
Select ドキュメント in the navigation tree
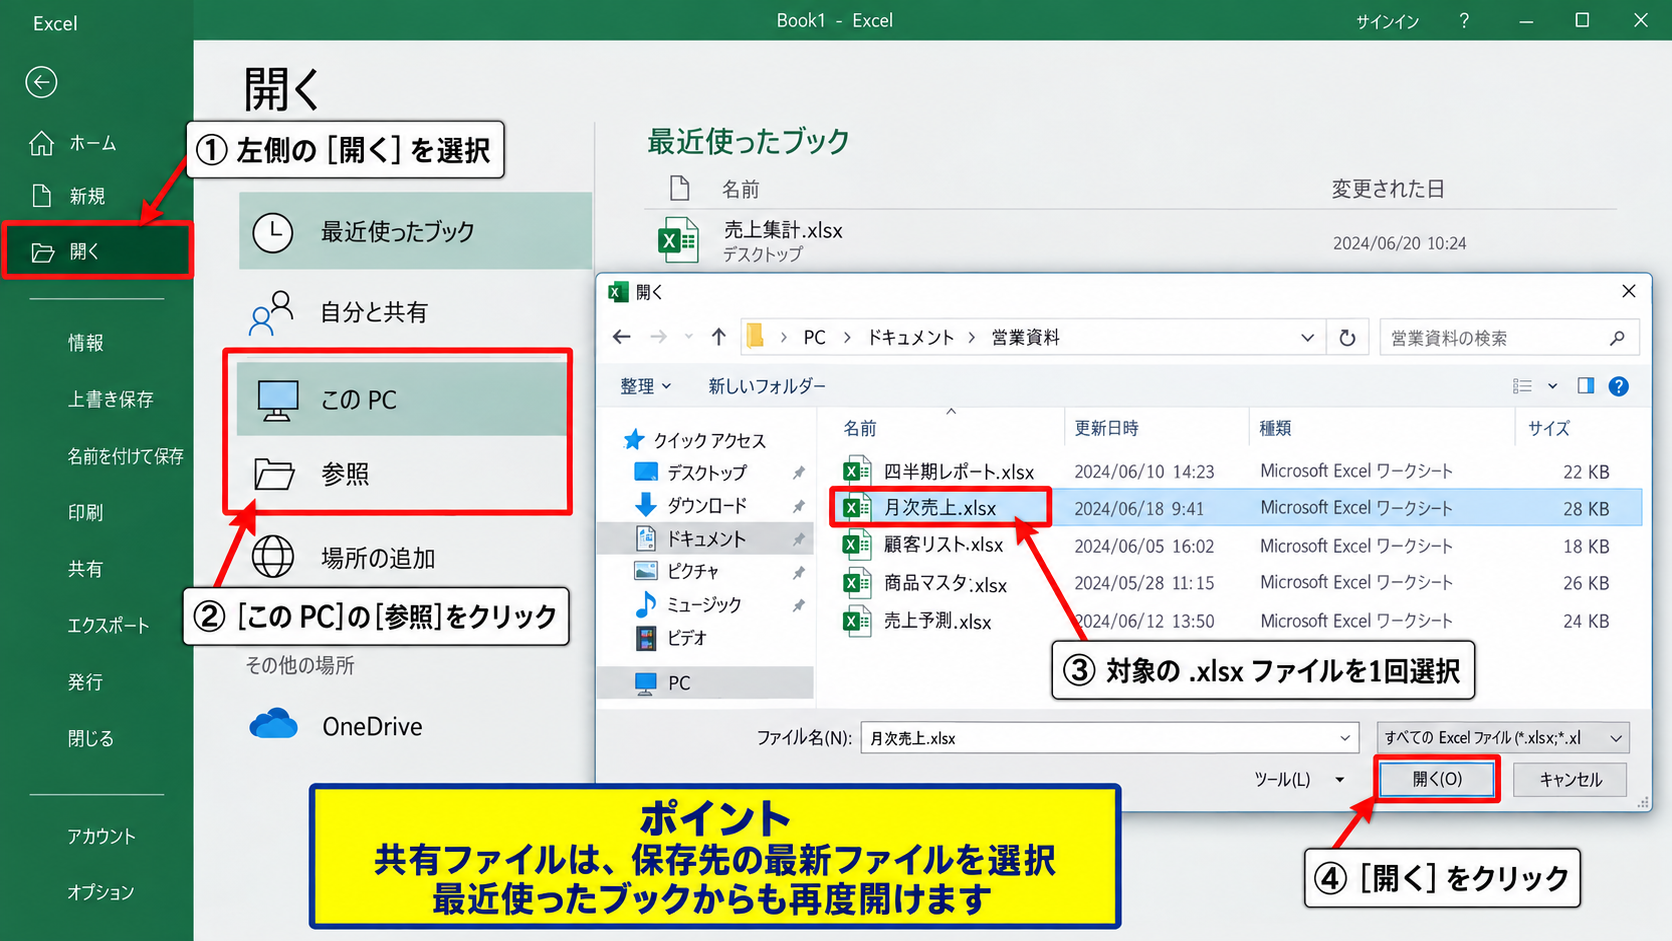tap(706, 538)
